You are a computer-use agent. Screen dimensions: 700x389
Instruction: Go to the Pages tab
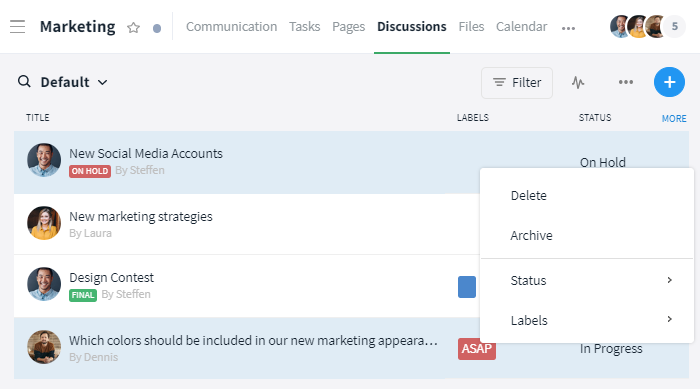tap(348, 27)
